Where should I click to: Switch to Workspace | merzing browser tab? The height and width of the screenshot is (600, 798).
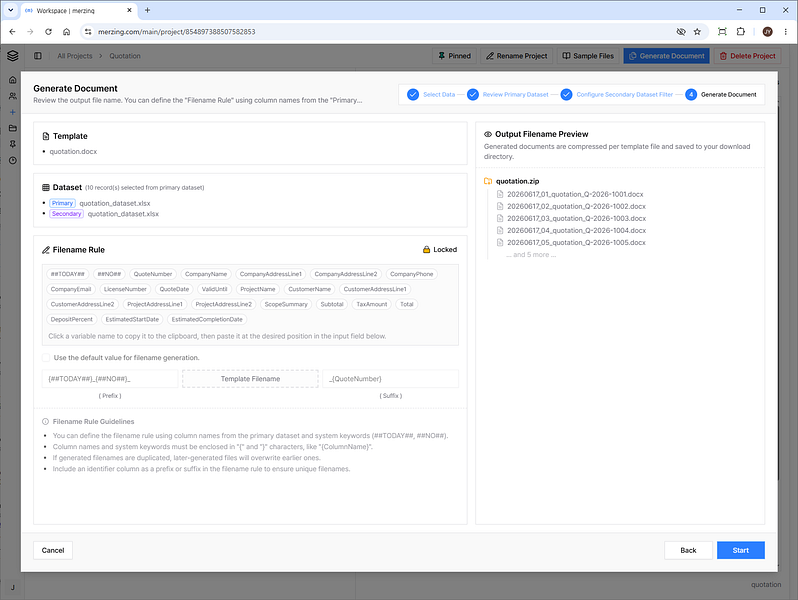coord(79,10)
